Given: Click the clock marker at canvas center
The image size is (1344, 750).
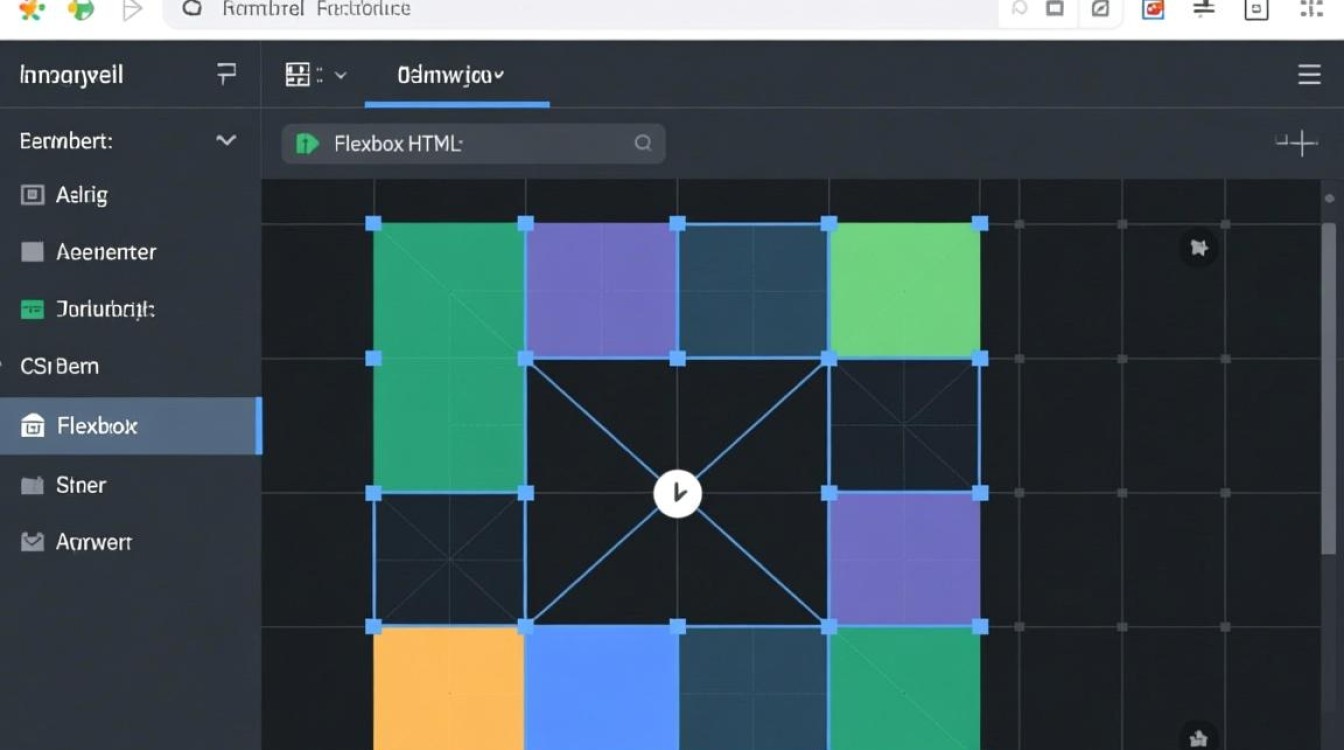Looking at the screenshot, I should [677, 493].
